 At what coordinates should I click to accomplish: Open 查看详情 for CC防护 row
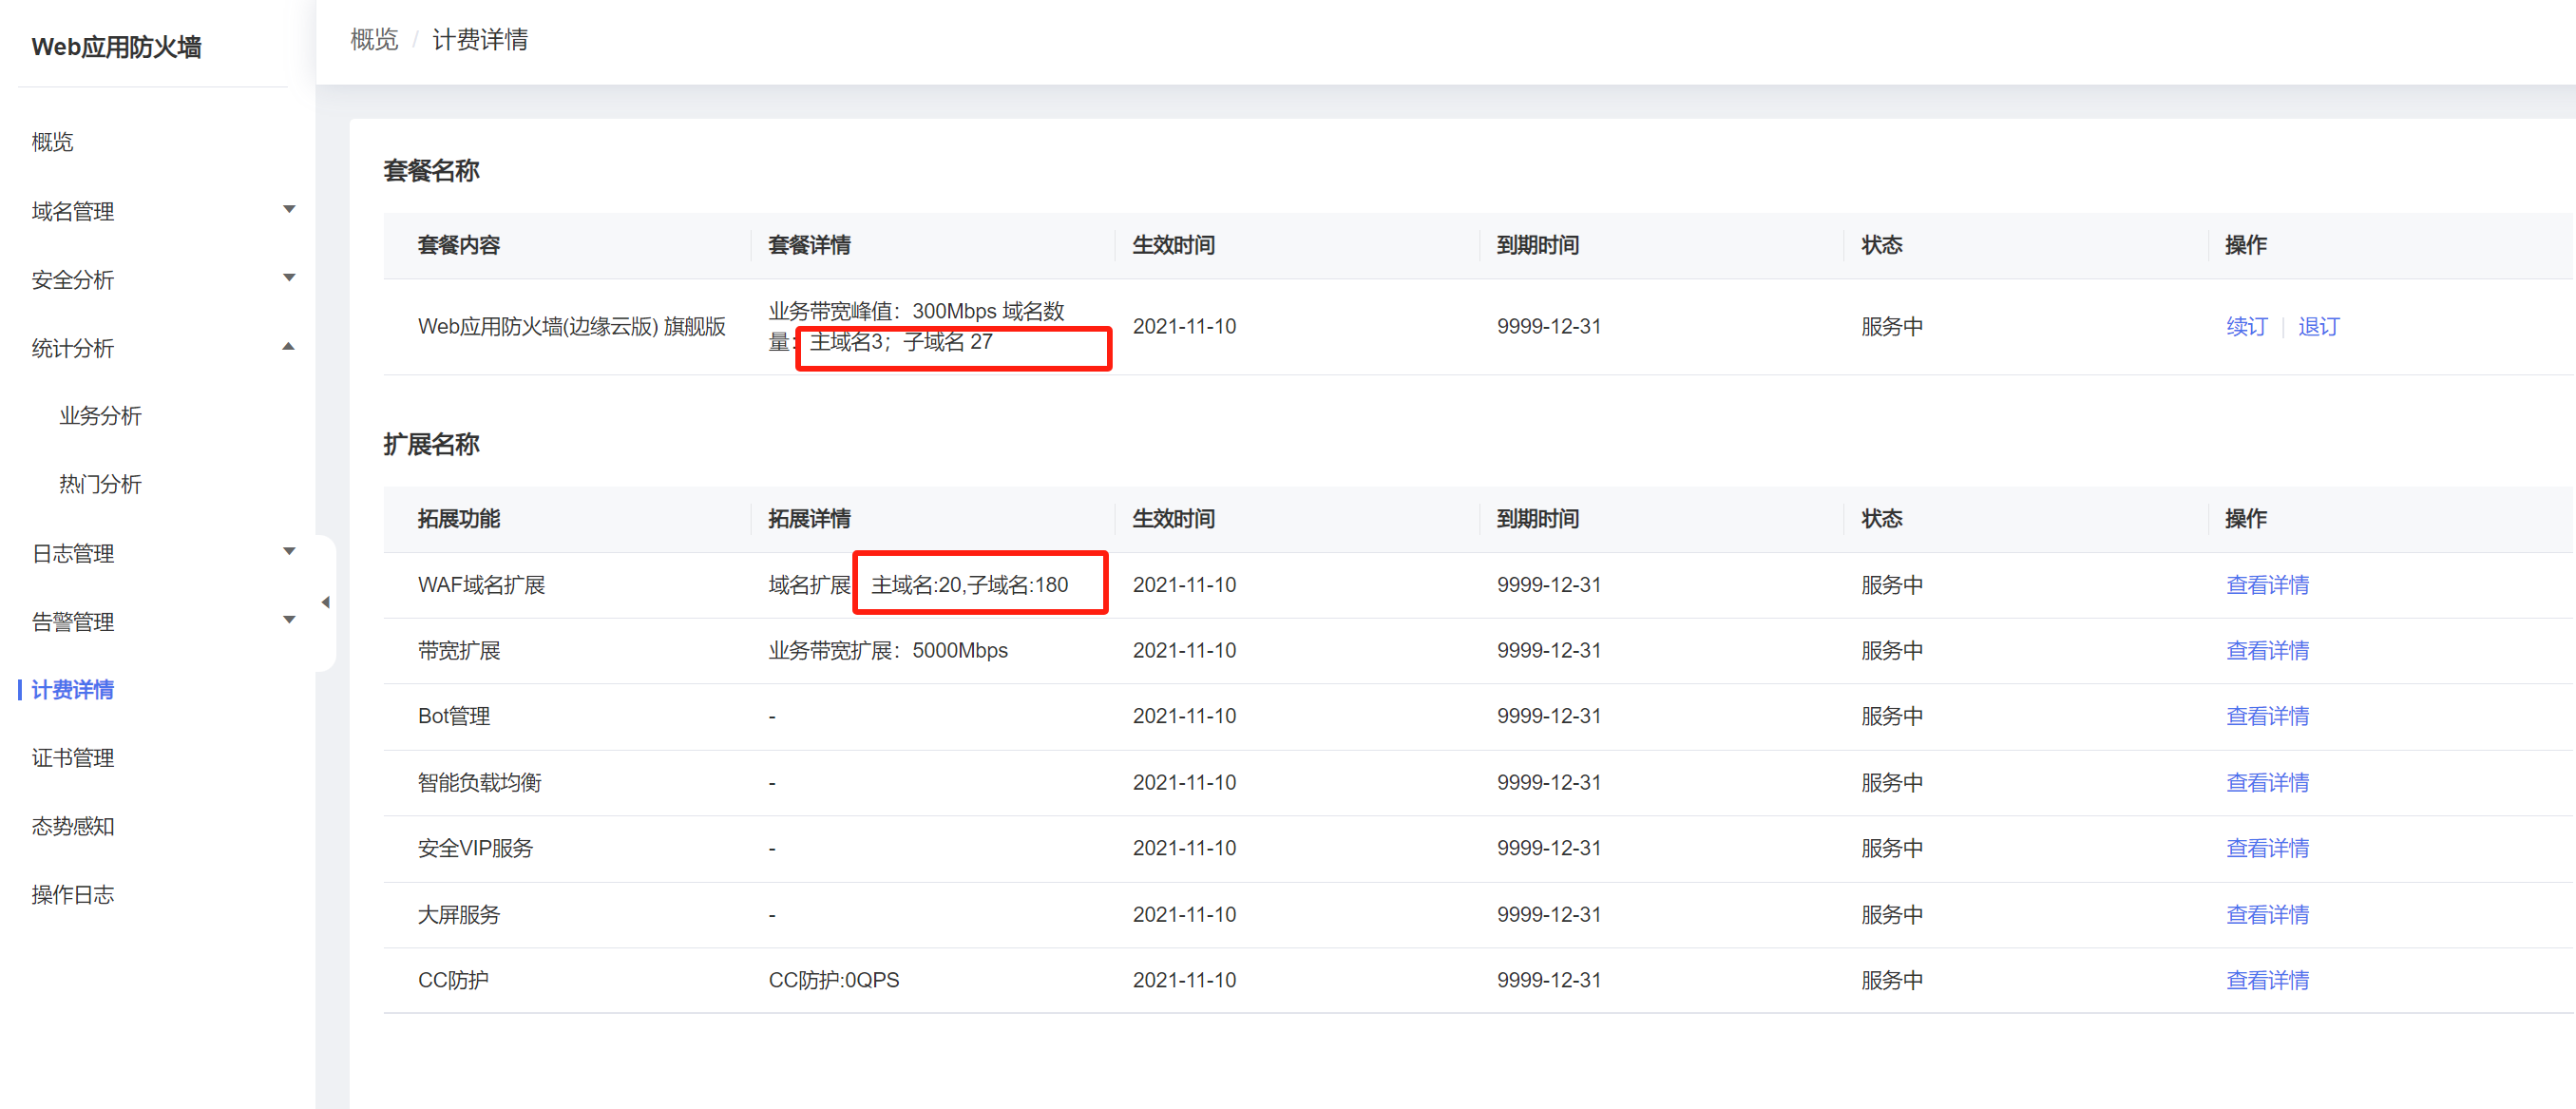(2267, 981)
